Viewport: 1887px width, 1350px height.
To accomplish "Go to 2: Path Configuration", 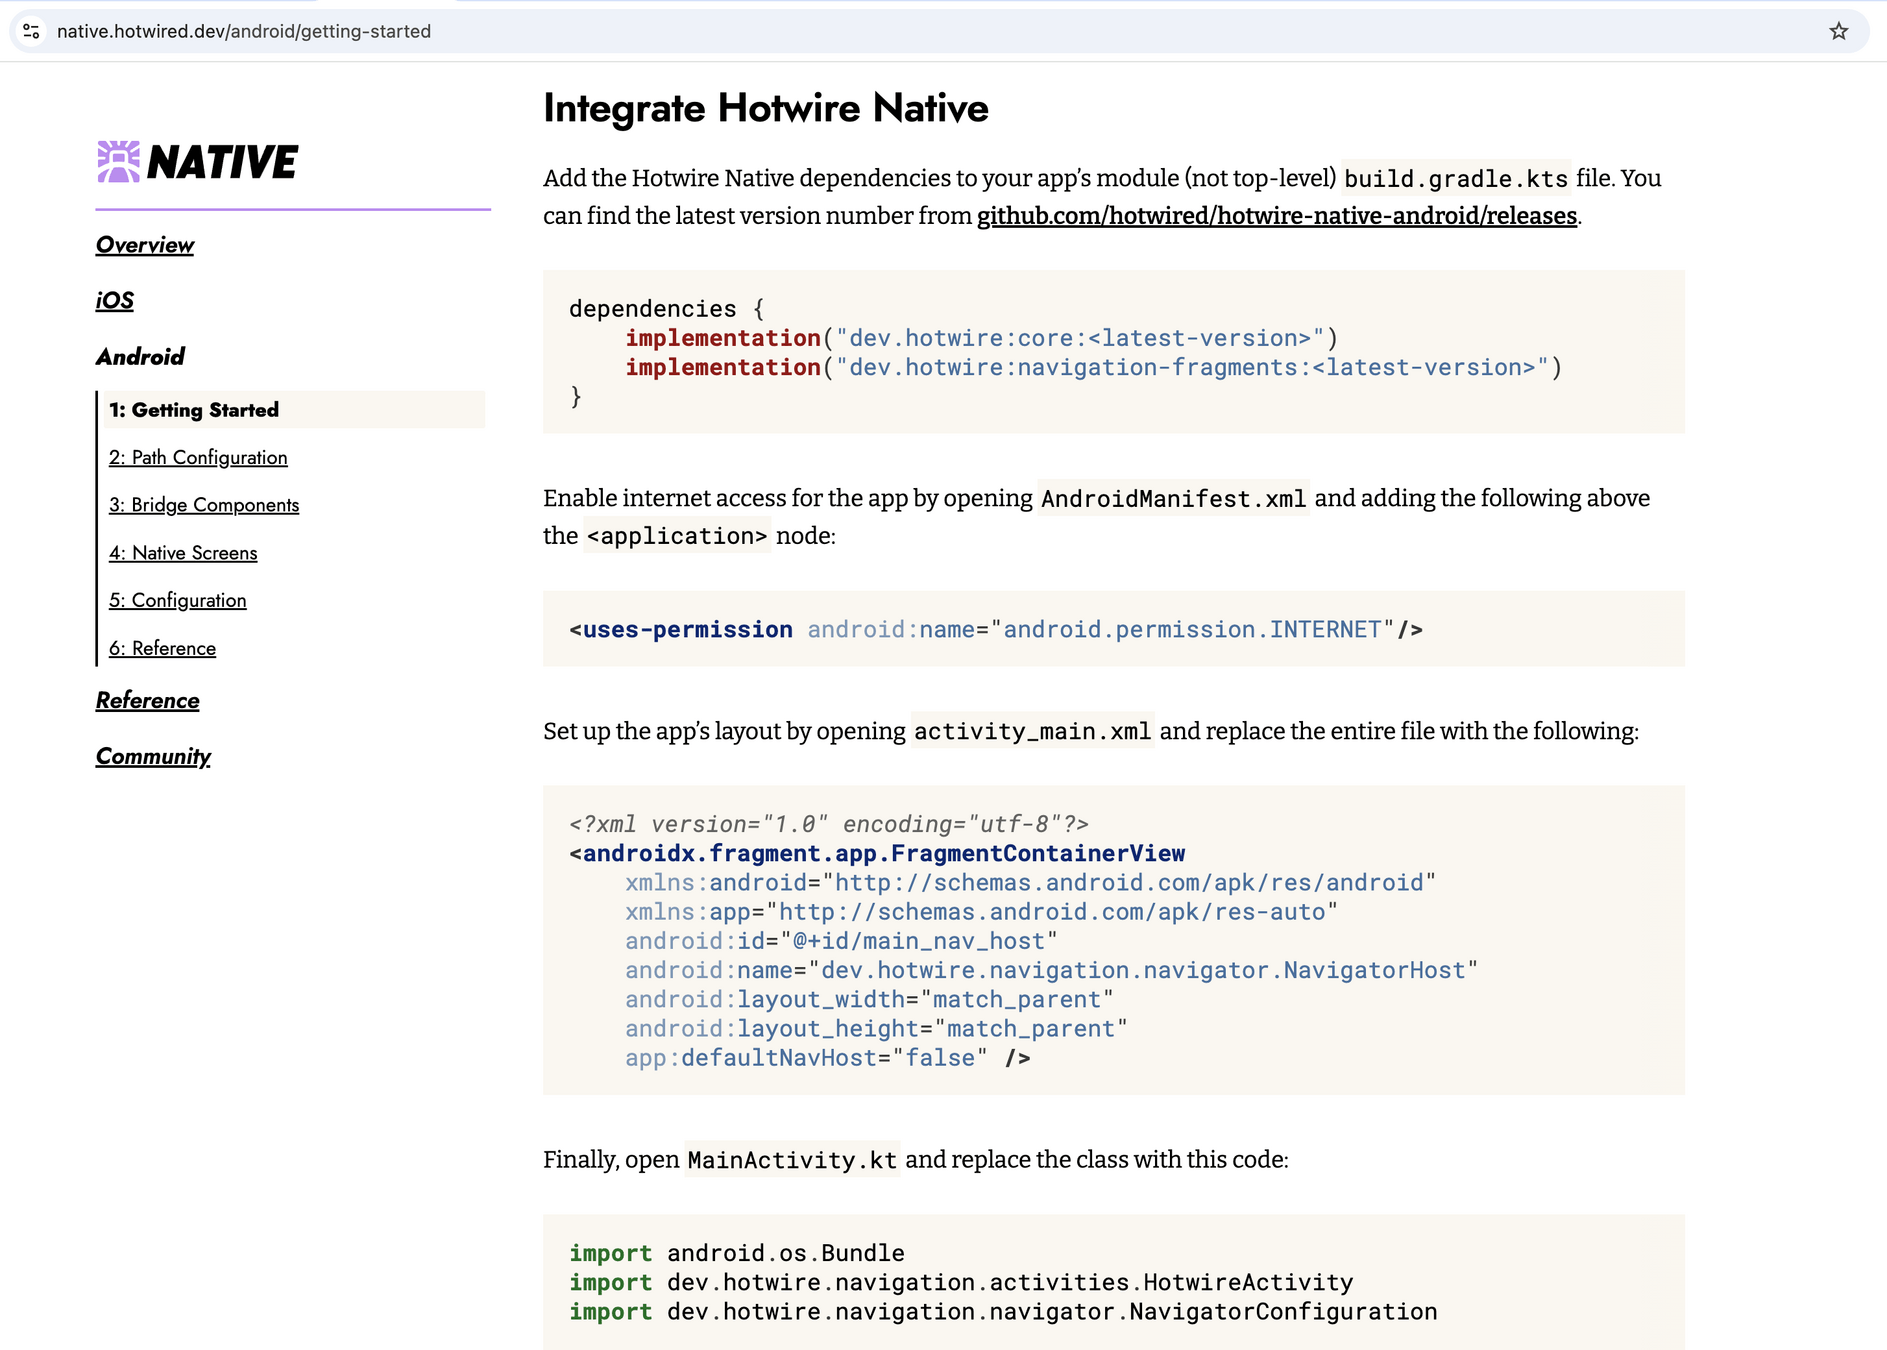I will pyautogui.click(x=198, y=457).
